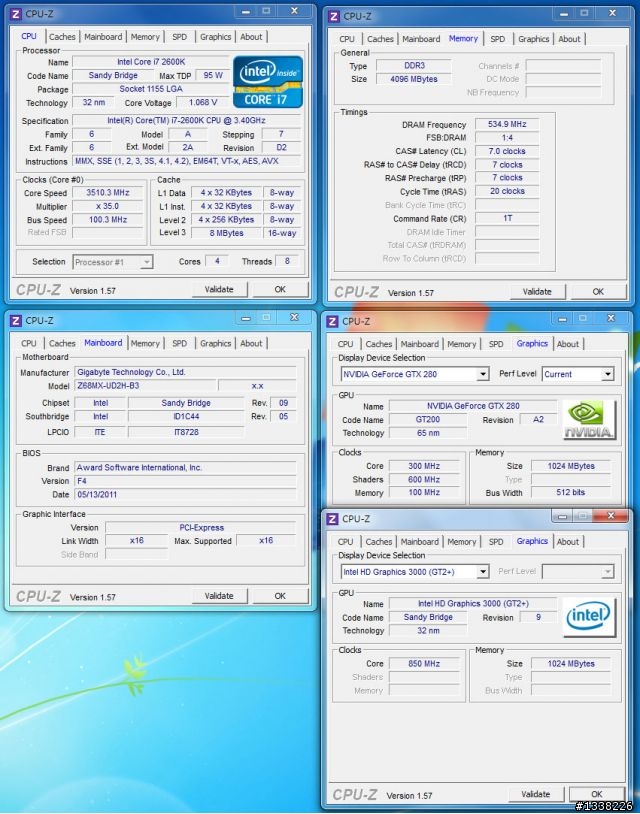Minimize the CPU window showing the i7 2600K
This screenshot has height=814, width=640.
click(x=246, y=11)
